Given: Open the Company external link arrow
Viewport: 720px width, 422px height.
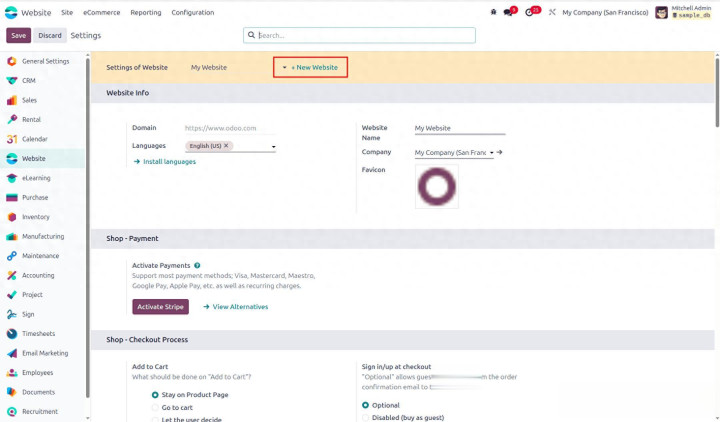Looking at the screenshot, I should [500, 152].
